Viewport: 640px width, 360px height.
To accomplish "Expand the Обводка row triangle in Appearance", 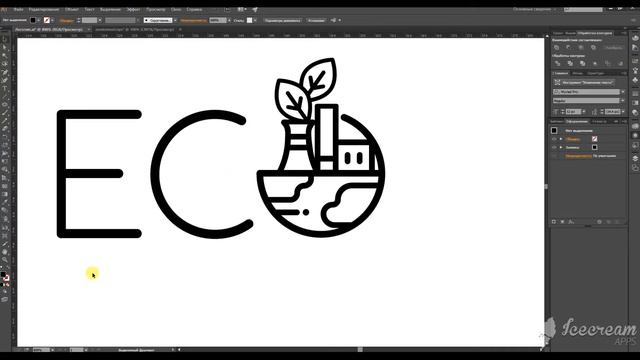I will [561, 139].
